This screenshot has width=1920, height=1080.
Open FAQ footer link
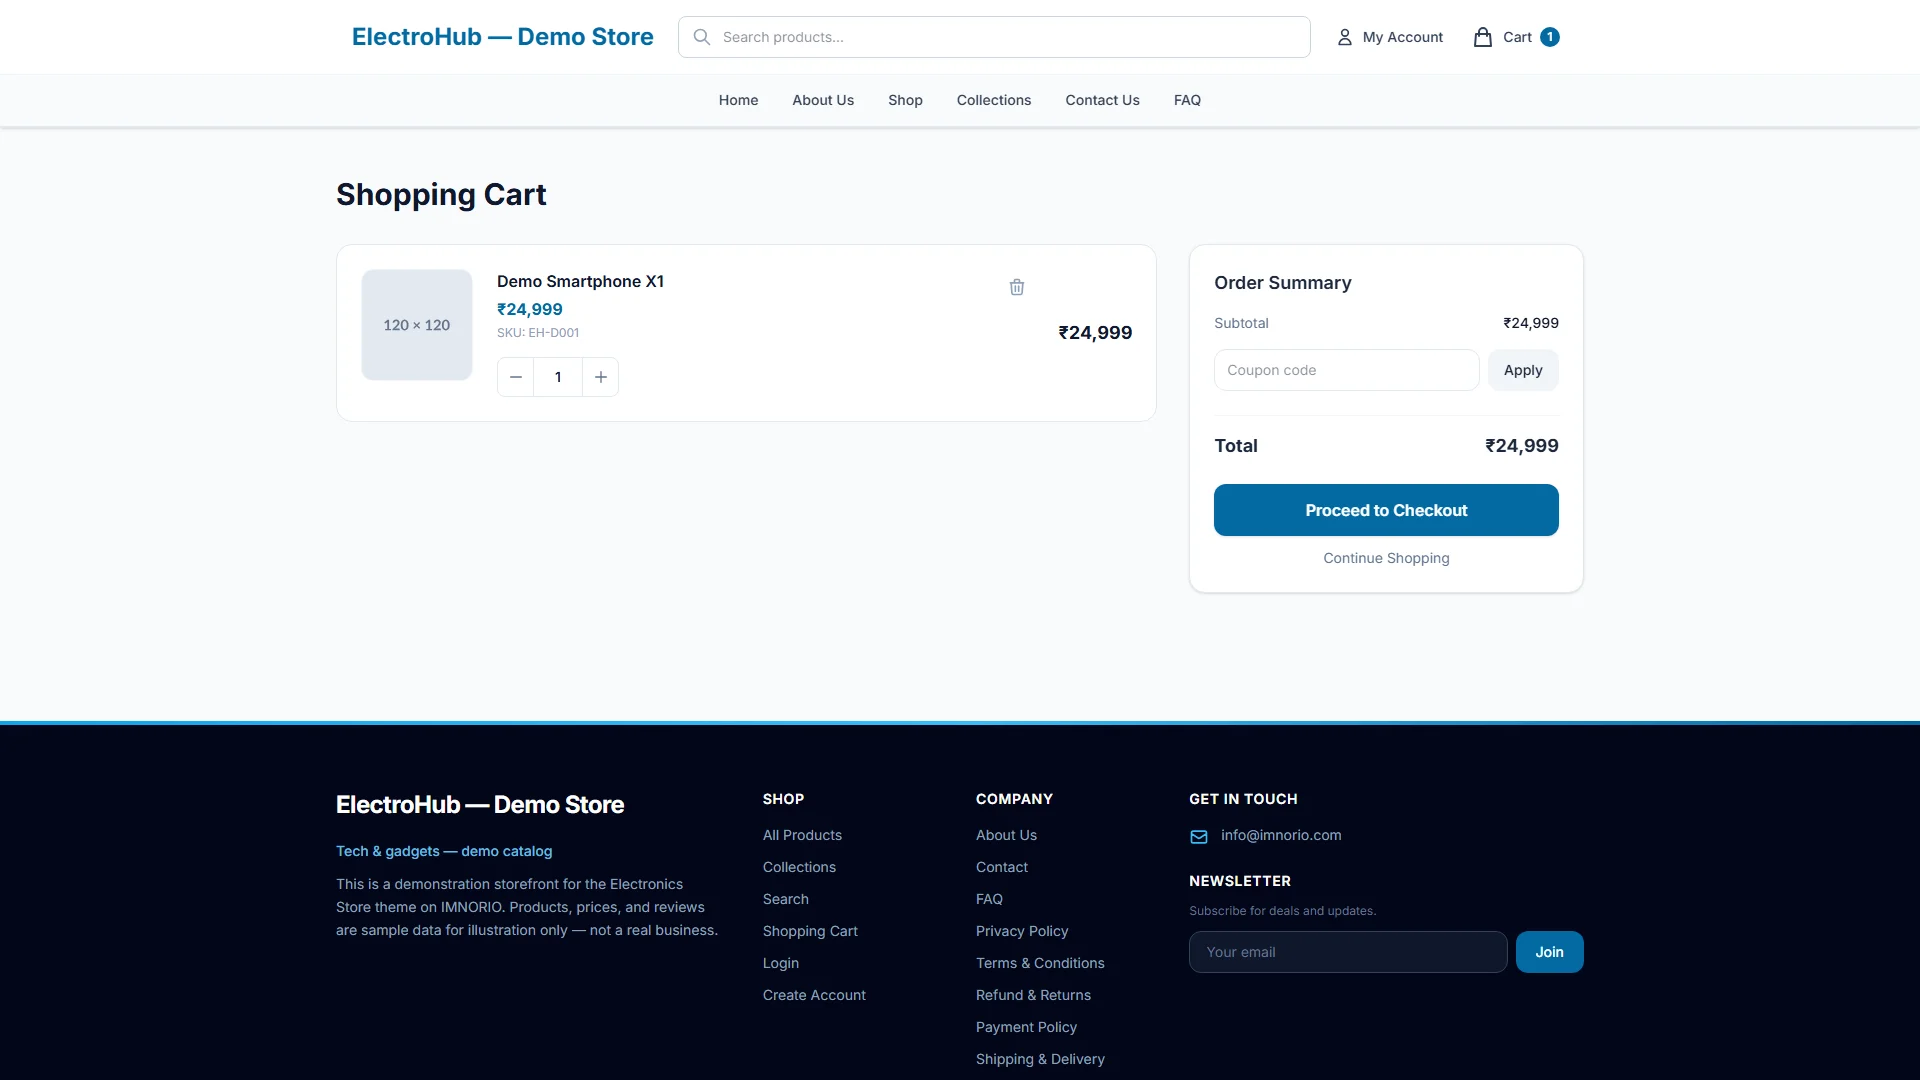pos(989,899)
